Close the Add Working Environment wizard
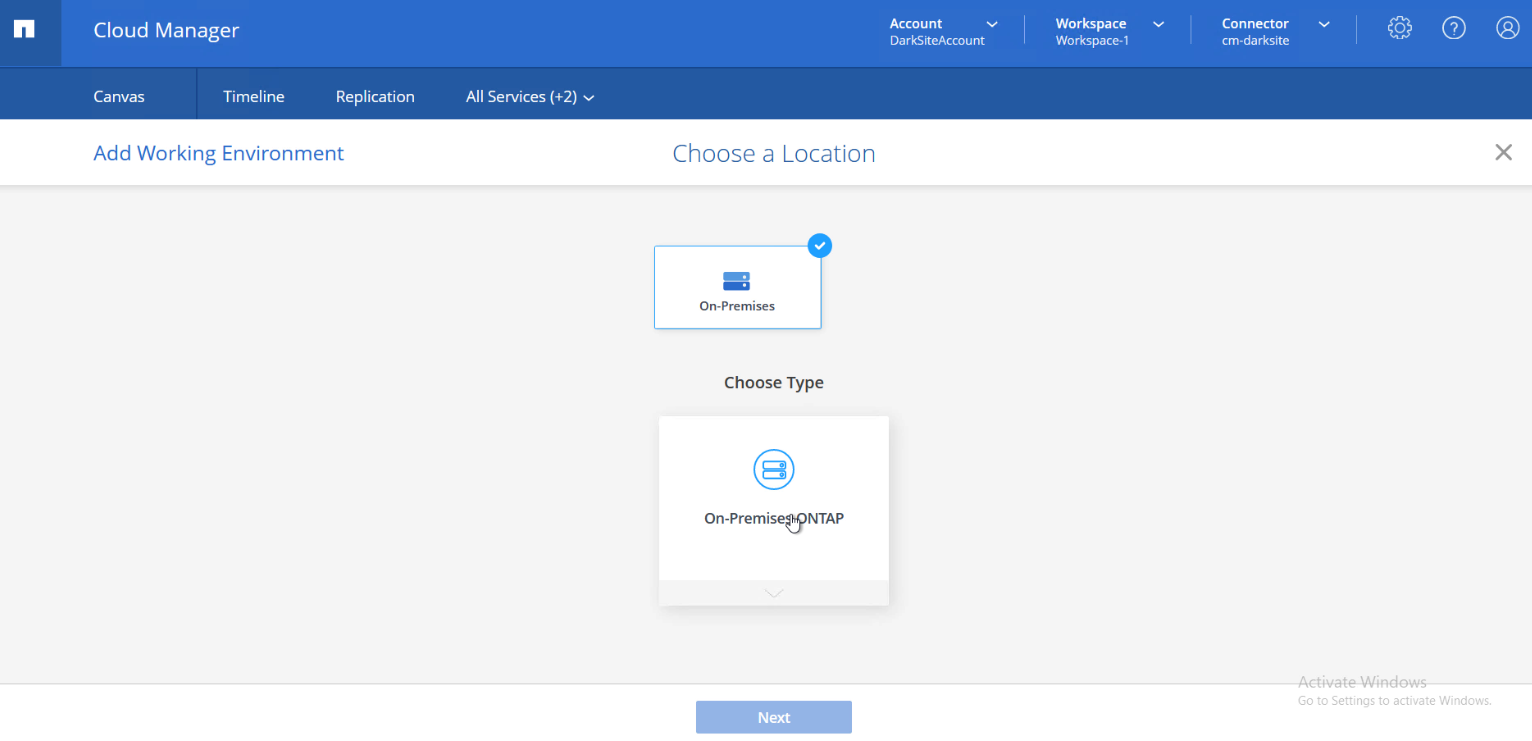The width and height of the screenshot is (1532, 741). click(x=1503, y=152)
